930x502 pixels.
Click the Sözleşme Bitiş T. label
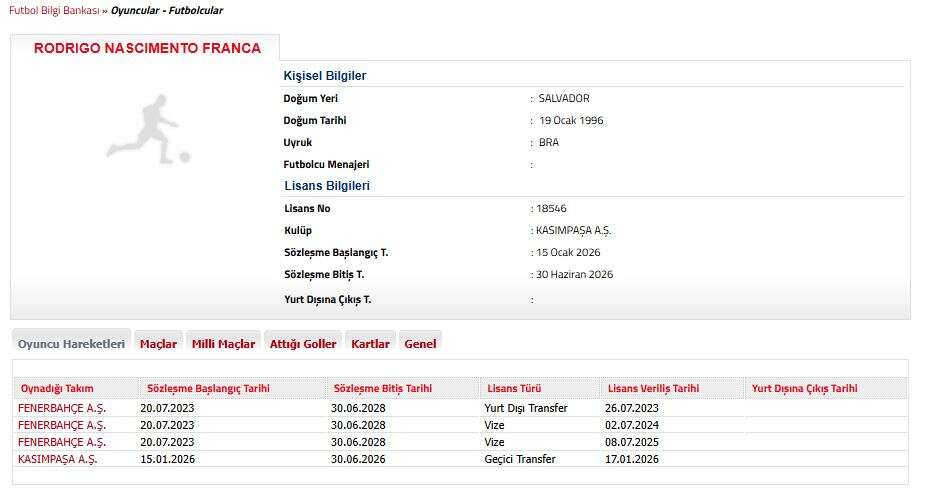(324, 274)
